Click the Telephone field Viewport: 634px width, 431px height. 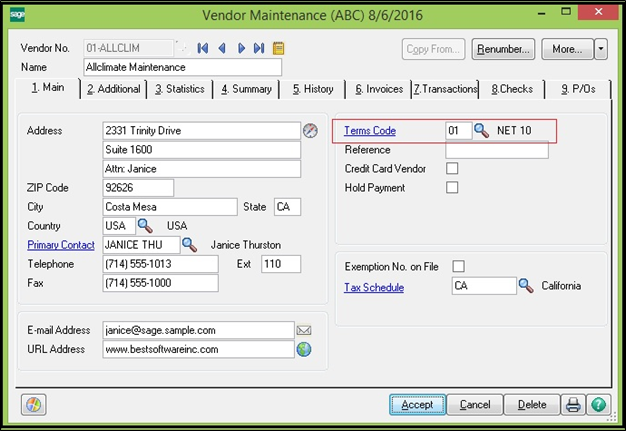tap(161, 264)
